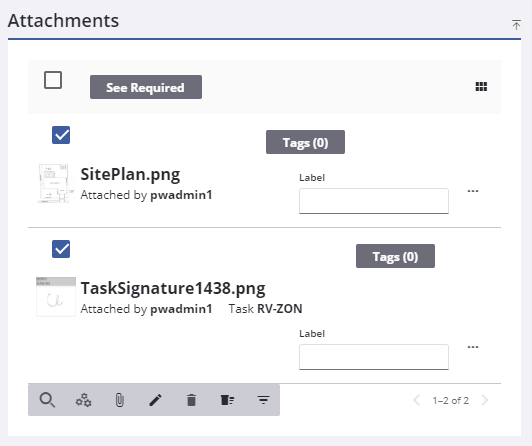Image resolution: width=532 pixels, height=446 pixels.
Task: Click the trash delete icon
Action: pos(191,400)
